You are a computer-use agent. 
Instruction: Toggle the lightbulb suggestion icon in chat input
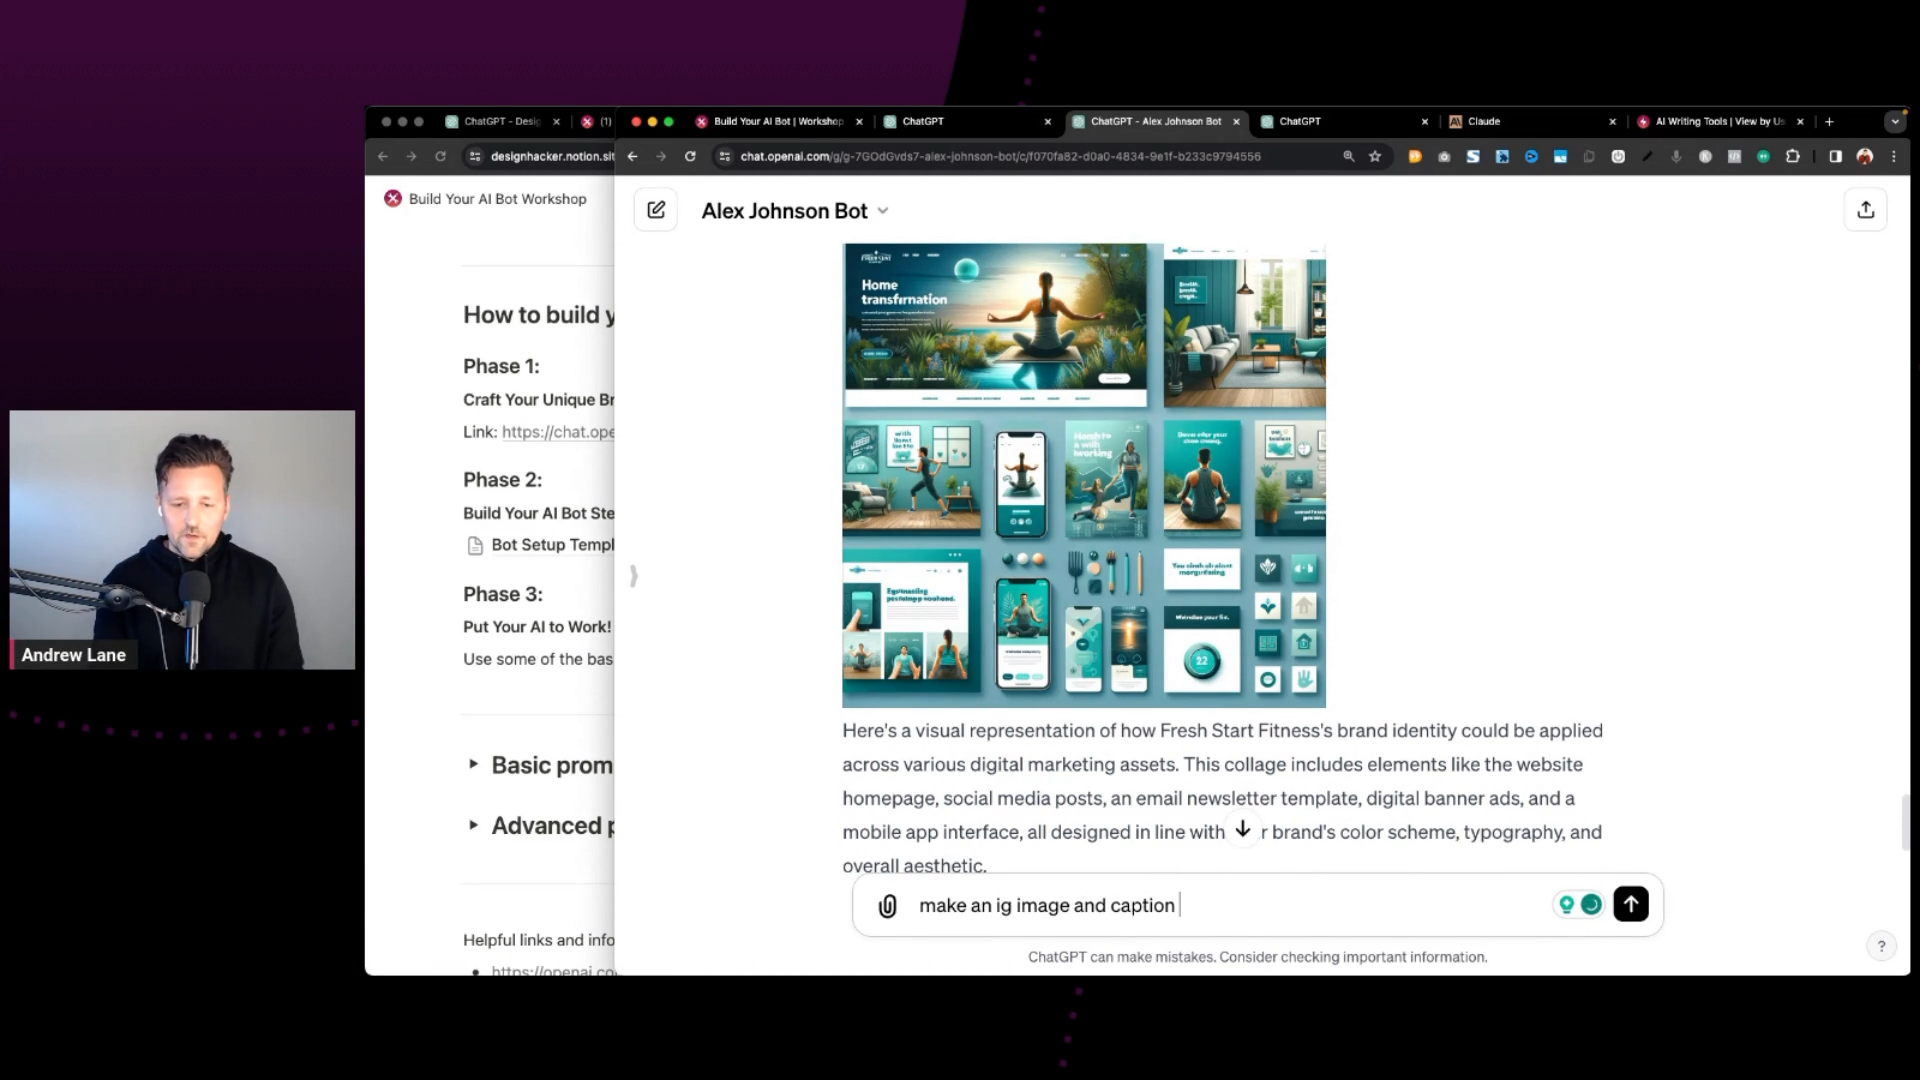tap(1567, 904)
